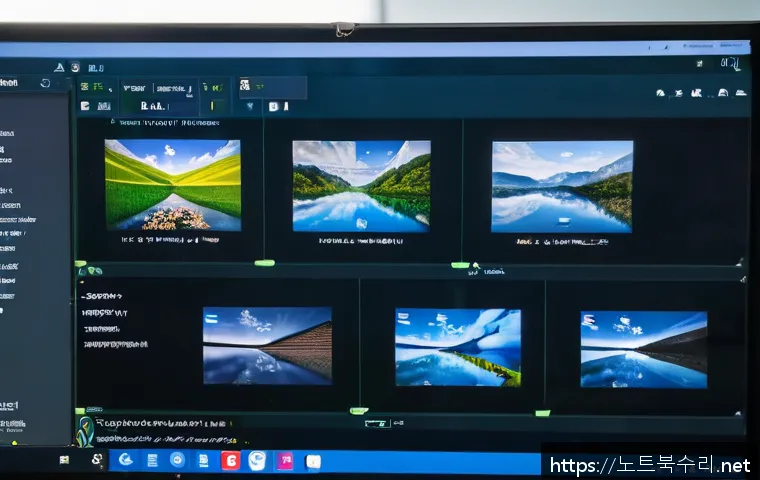The height and width of the screenshot is (480, 760).
Task: Select the bottom-center blue sky reflection photo
Action: point(457,347)
